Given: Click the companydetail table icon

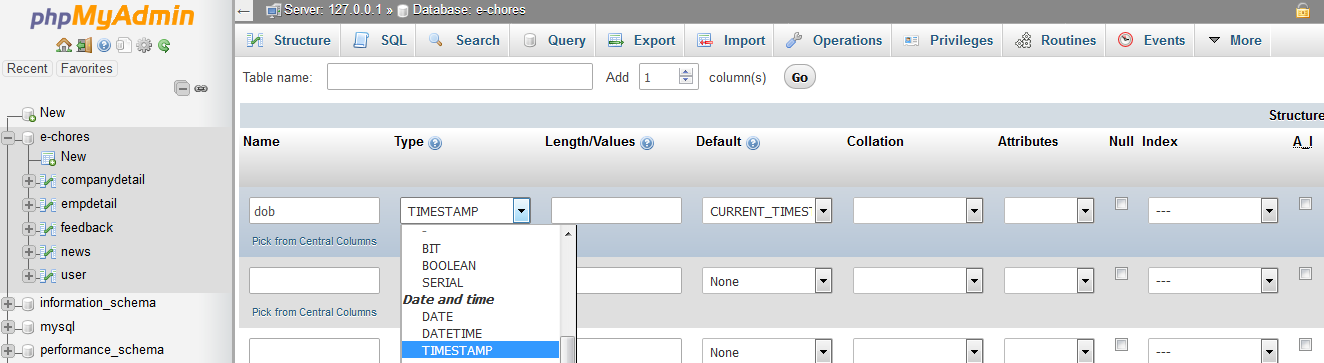Looking at the screenshot, I should click(x=47, y=180).
